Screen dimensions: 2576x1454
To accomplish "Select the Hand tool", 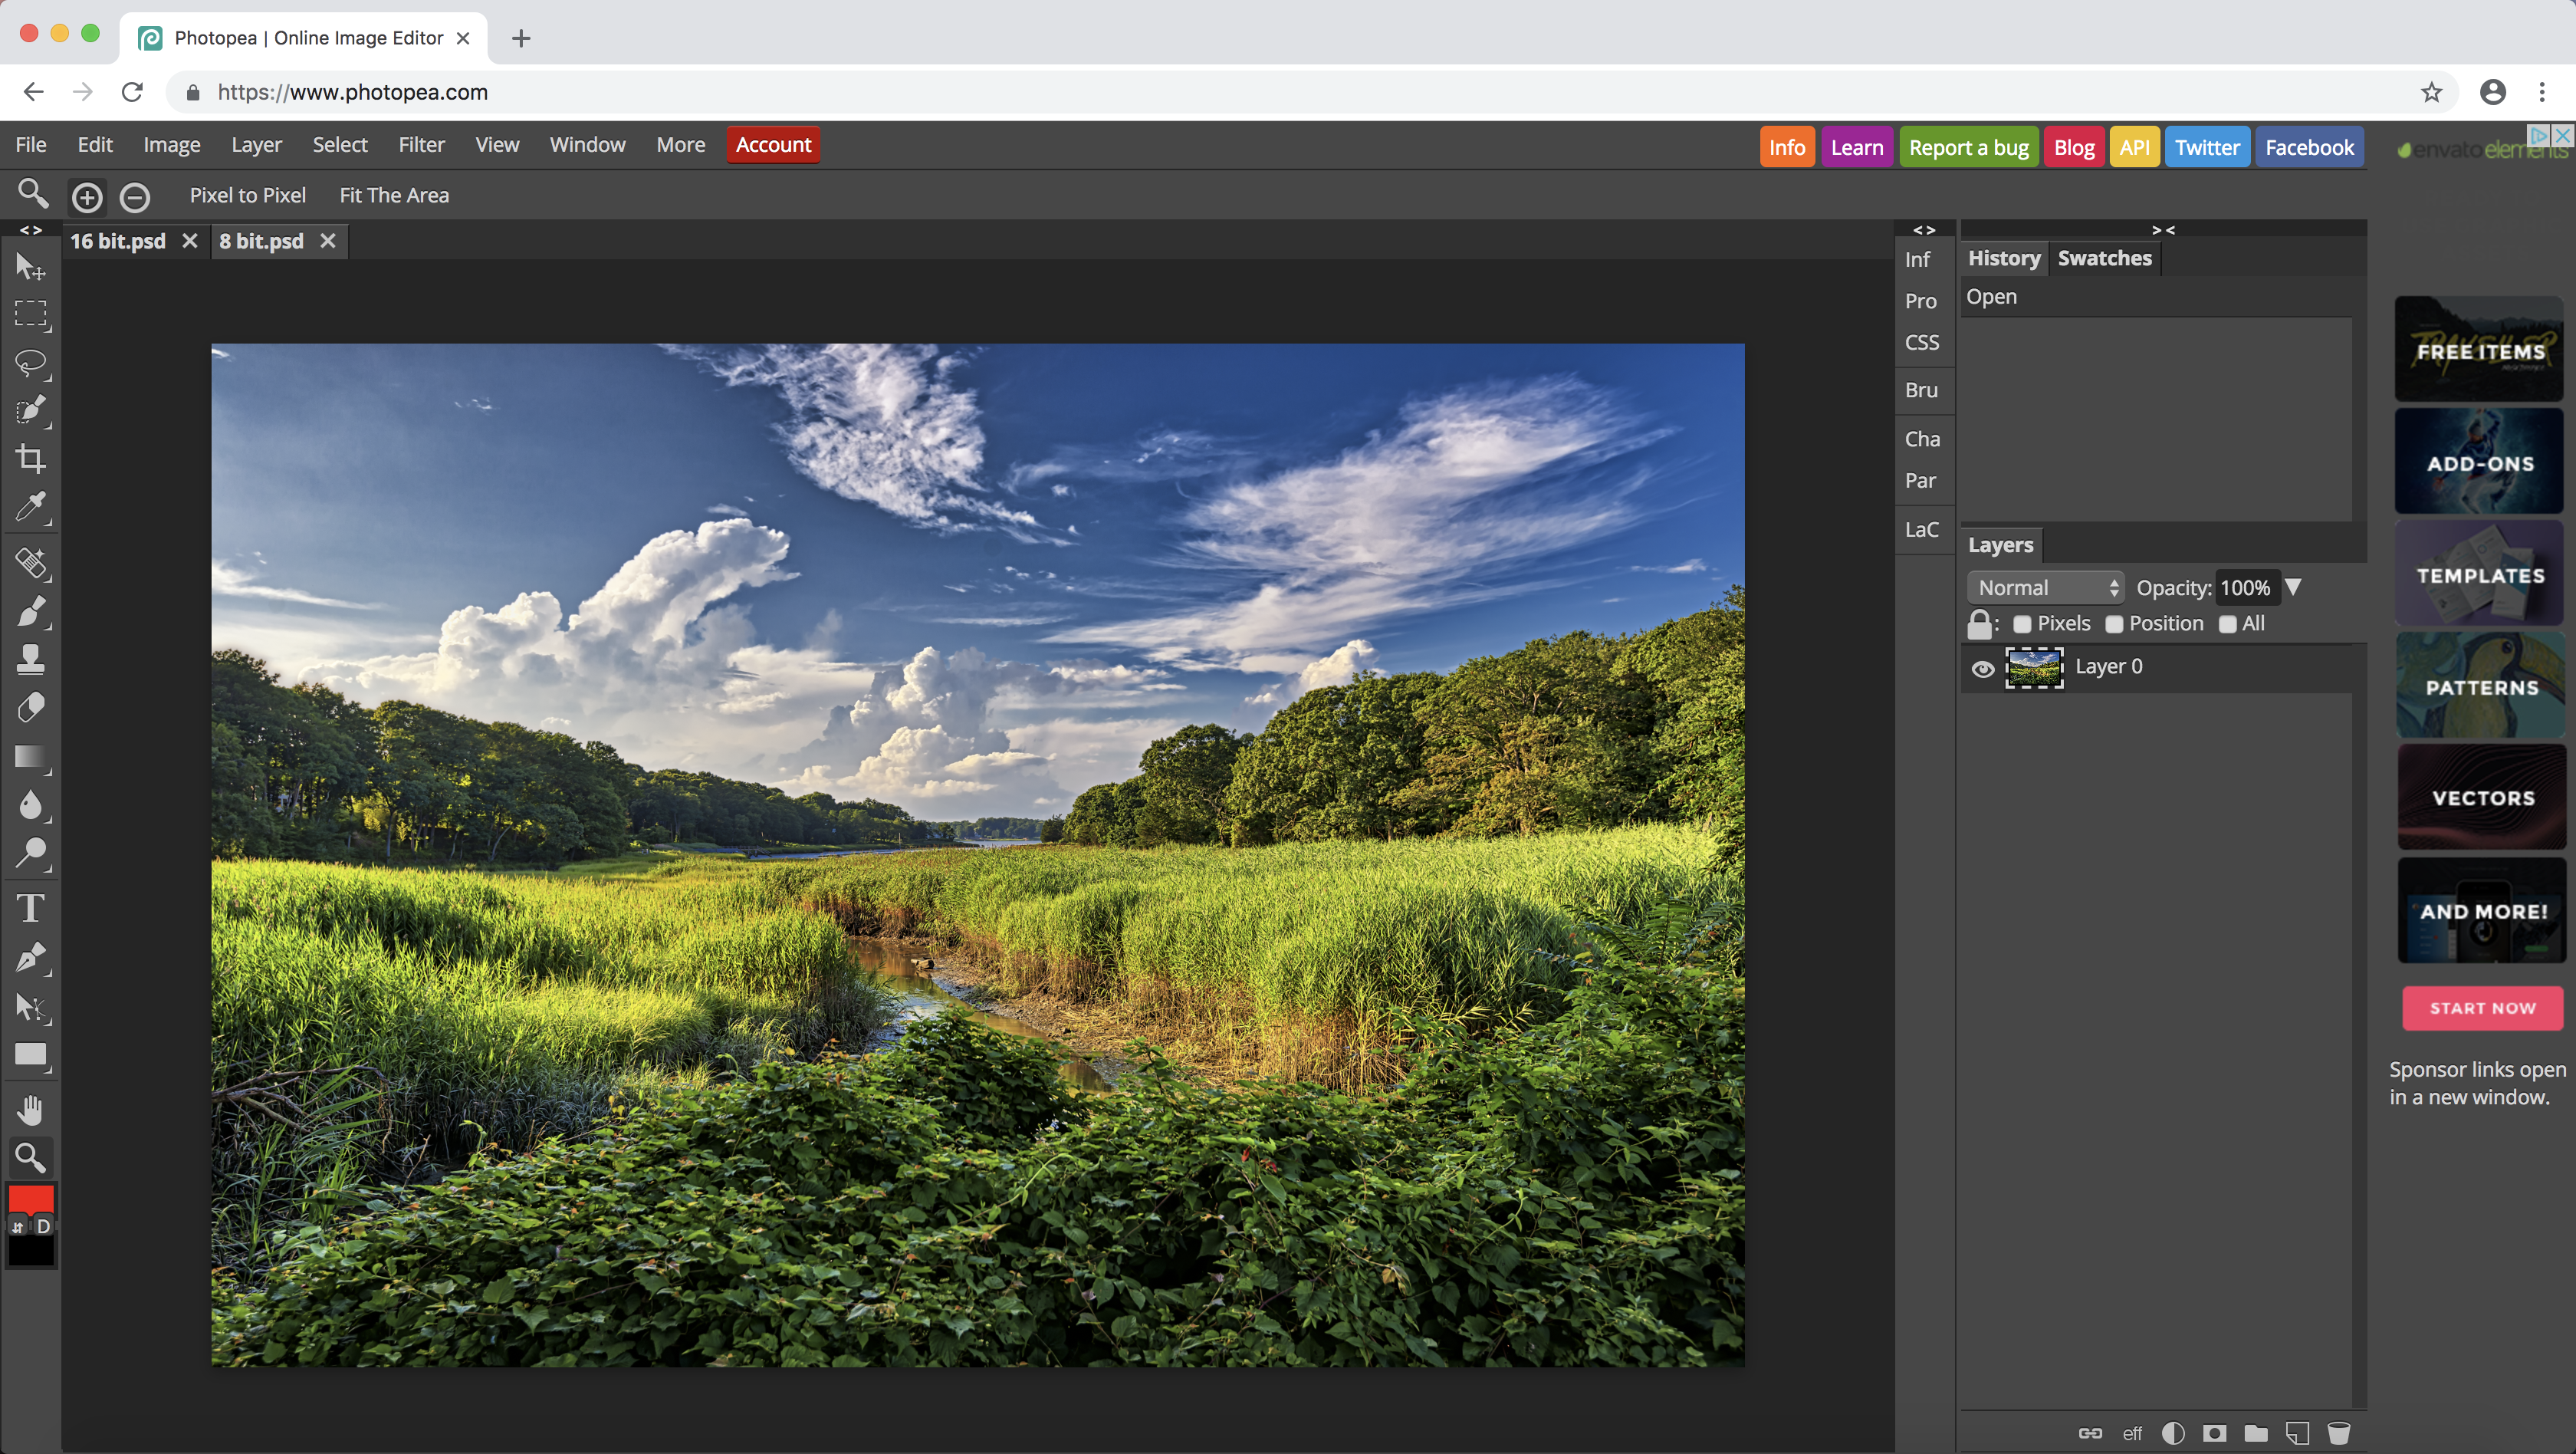I will [x=31, y=1110].
